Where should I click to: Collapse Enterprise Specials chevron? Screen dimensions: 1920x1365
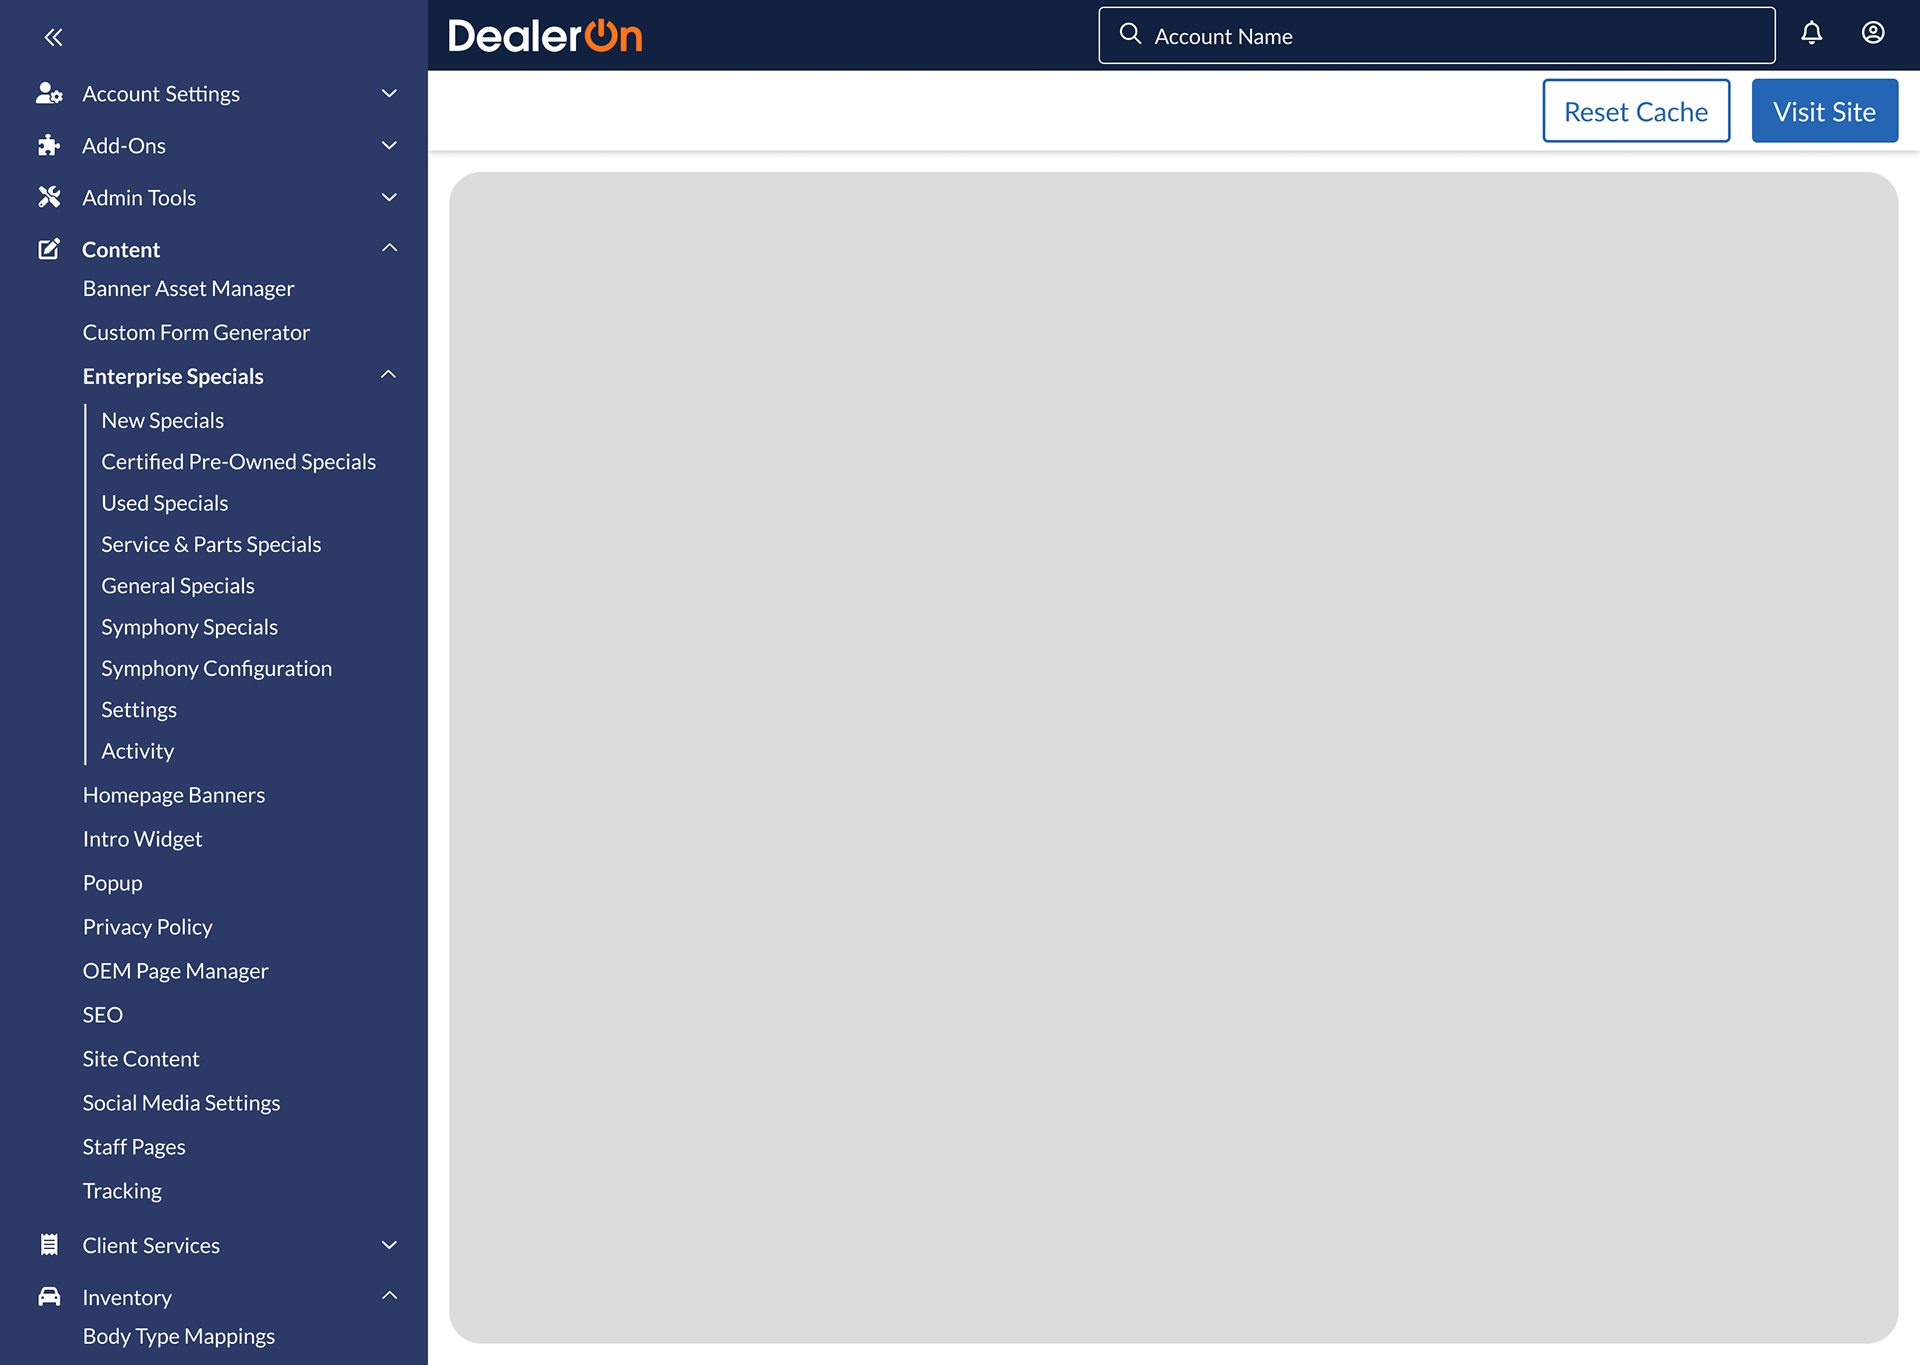389,374
